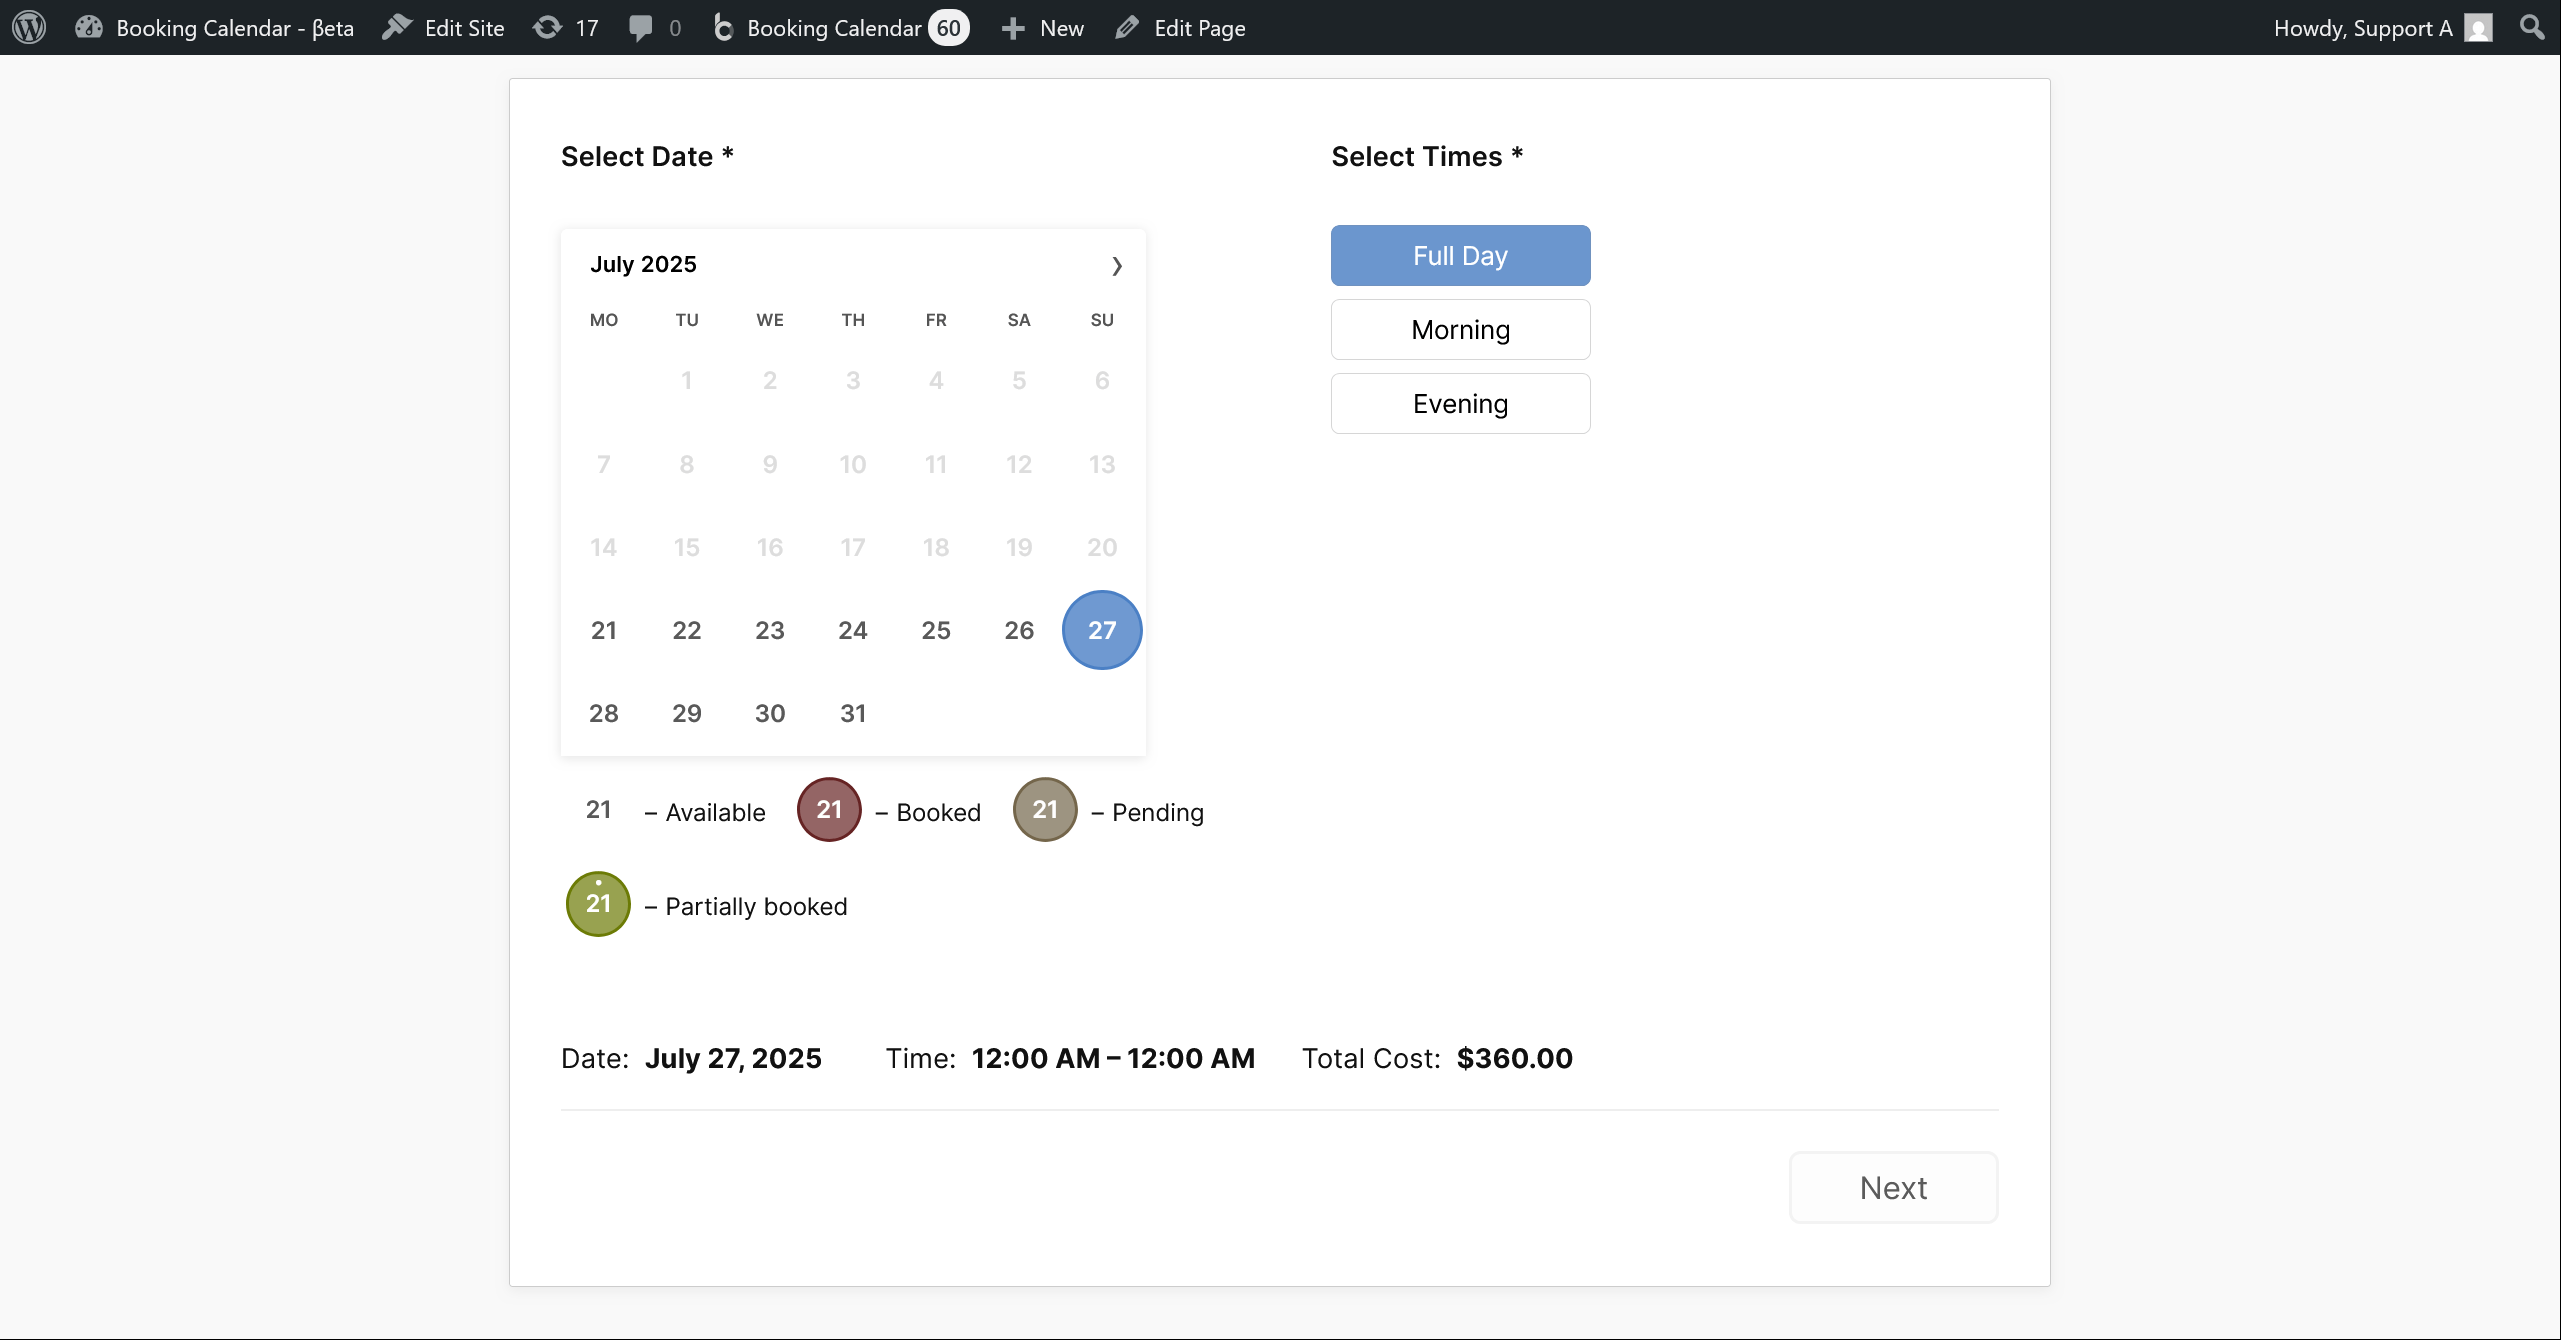Screen dimensions: 2561x1340
Task: Click the plus icon beside New
Action: point(1013,28)
